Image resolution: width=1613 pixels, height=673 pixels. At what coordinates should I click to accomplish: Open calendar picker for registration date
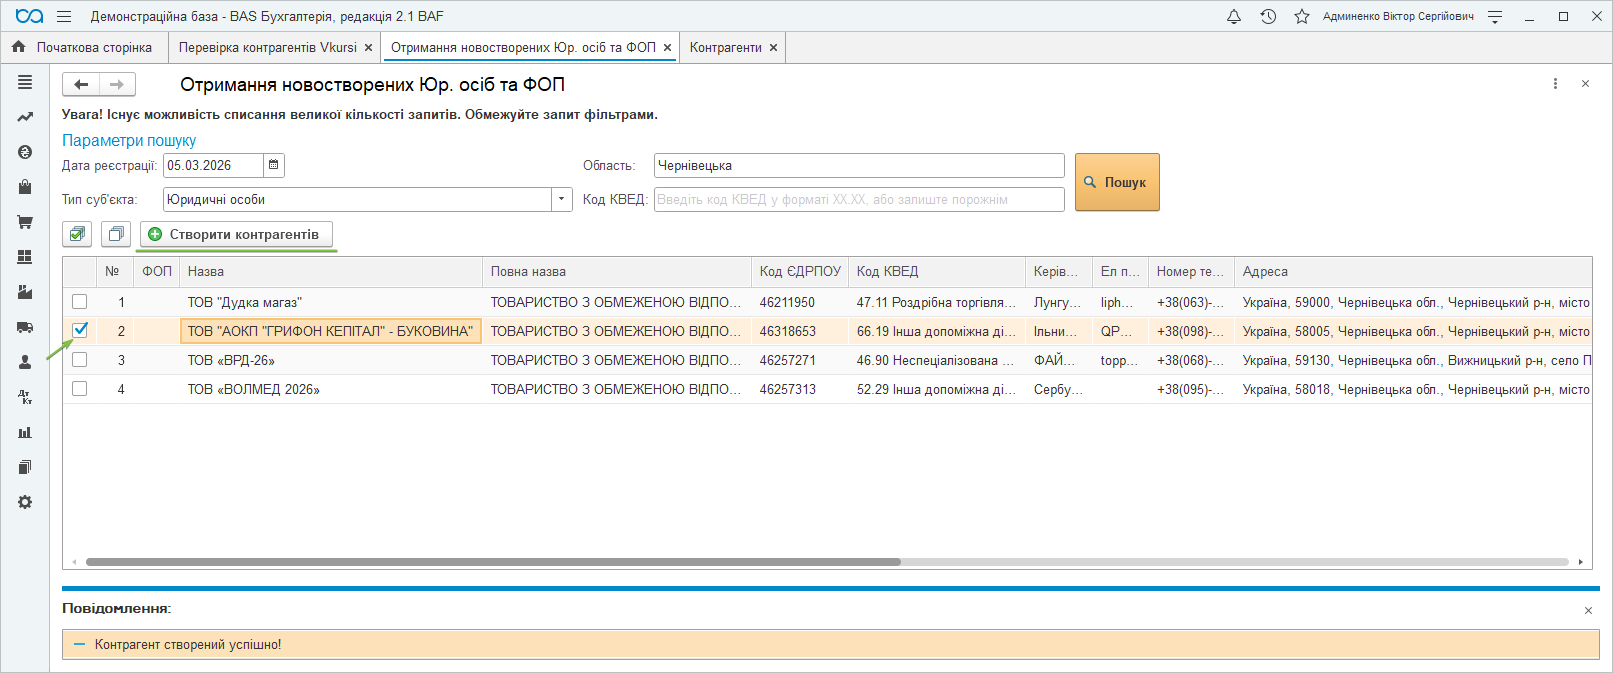point(274,165)
